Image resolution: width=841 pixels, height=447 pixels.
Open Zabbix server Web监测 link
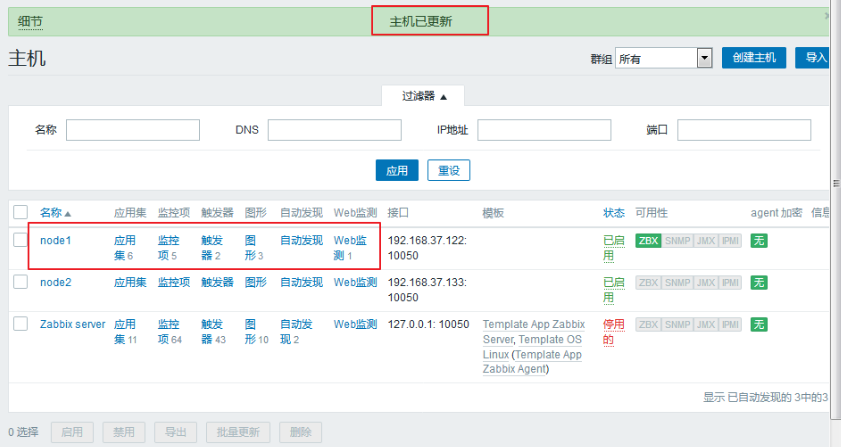355,324
